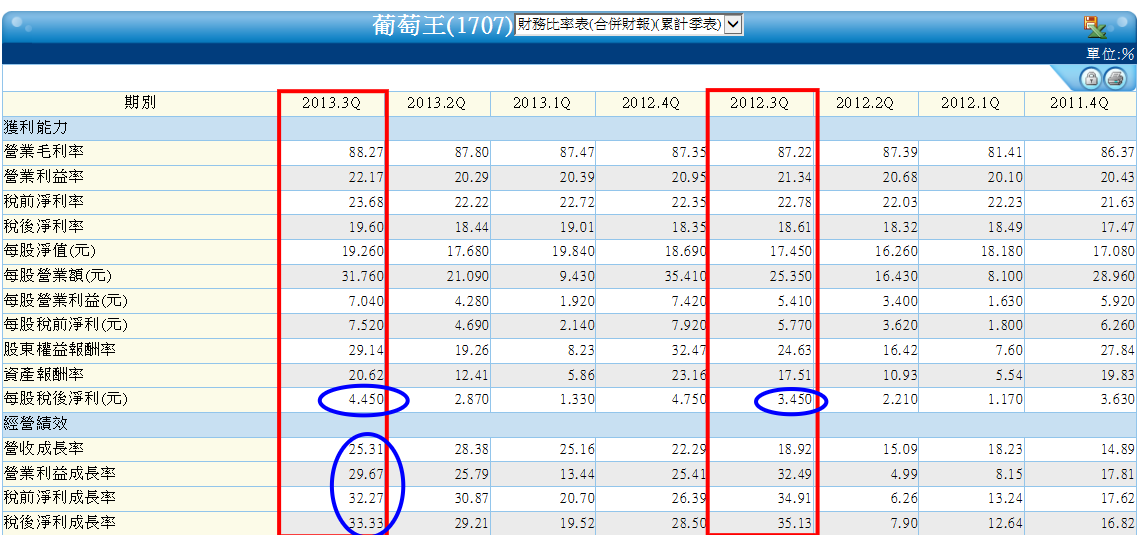The image size is (1139, 535).
Task: Click the 期別 header cell
Action: pyautogui.click(x=140, y=103)
